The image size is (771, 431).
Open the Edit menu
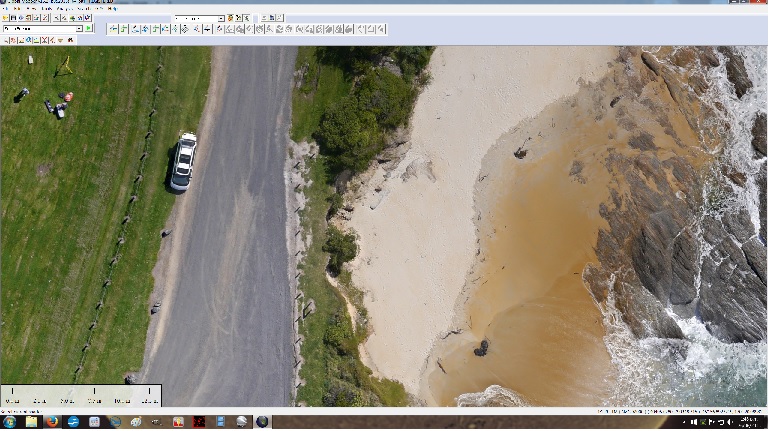(18, 9)
